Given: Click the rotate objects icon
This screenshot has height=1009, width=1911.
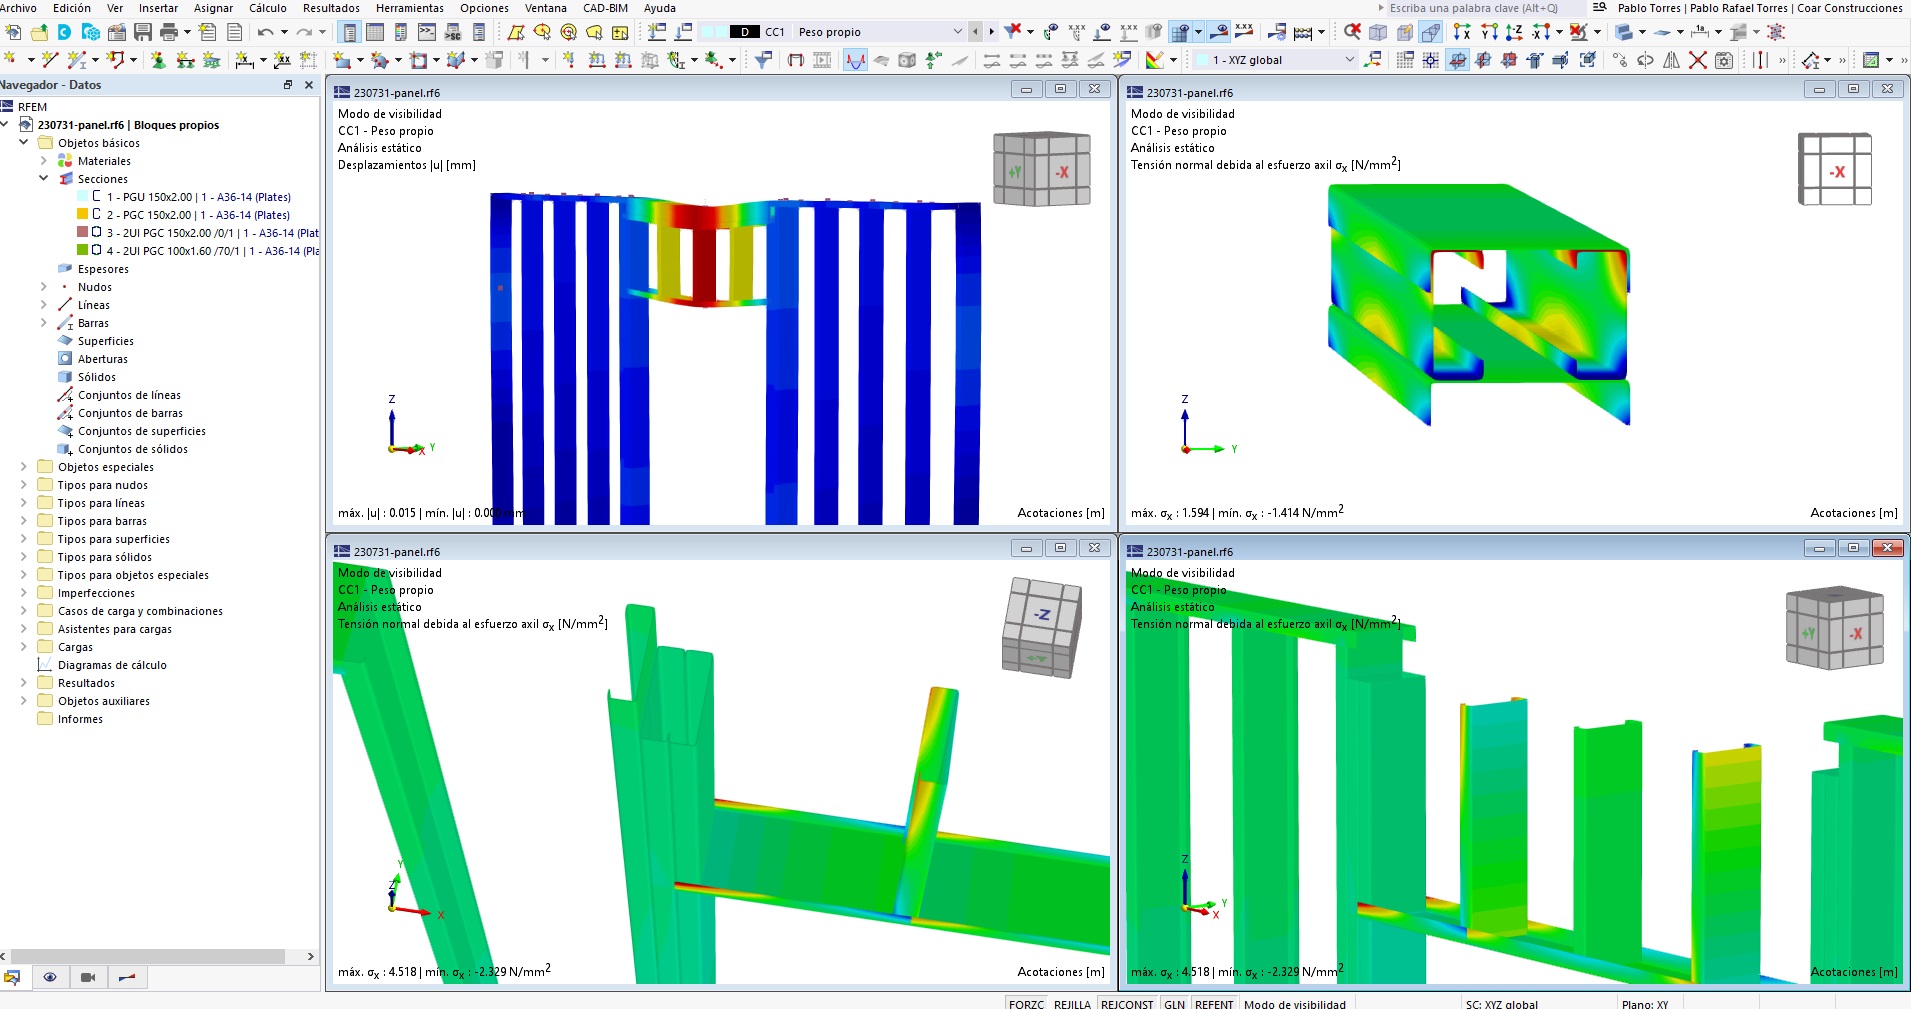Looking at the screenshot, I should [1645, 60].
